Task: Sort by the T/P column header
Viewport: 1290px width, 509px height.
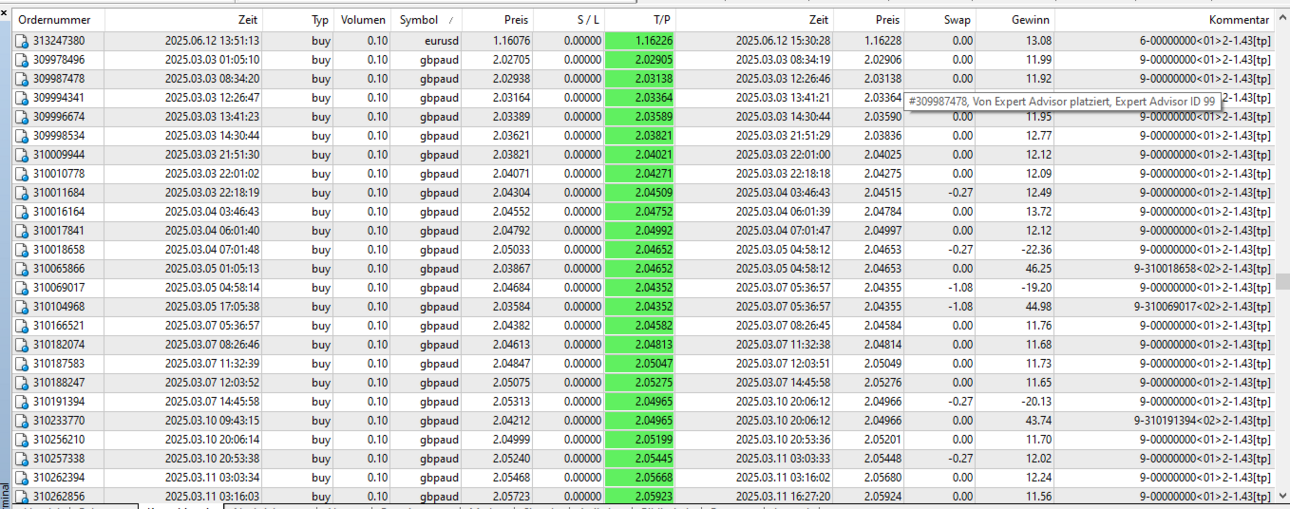Action: [640, 20]
